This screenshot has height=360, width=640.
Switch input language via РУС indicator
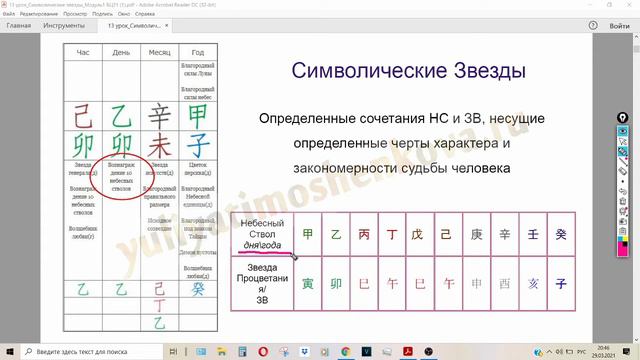582,351
